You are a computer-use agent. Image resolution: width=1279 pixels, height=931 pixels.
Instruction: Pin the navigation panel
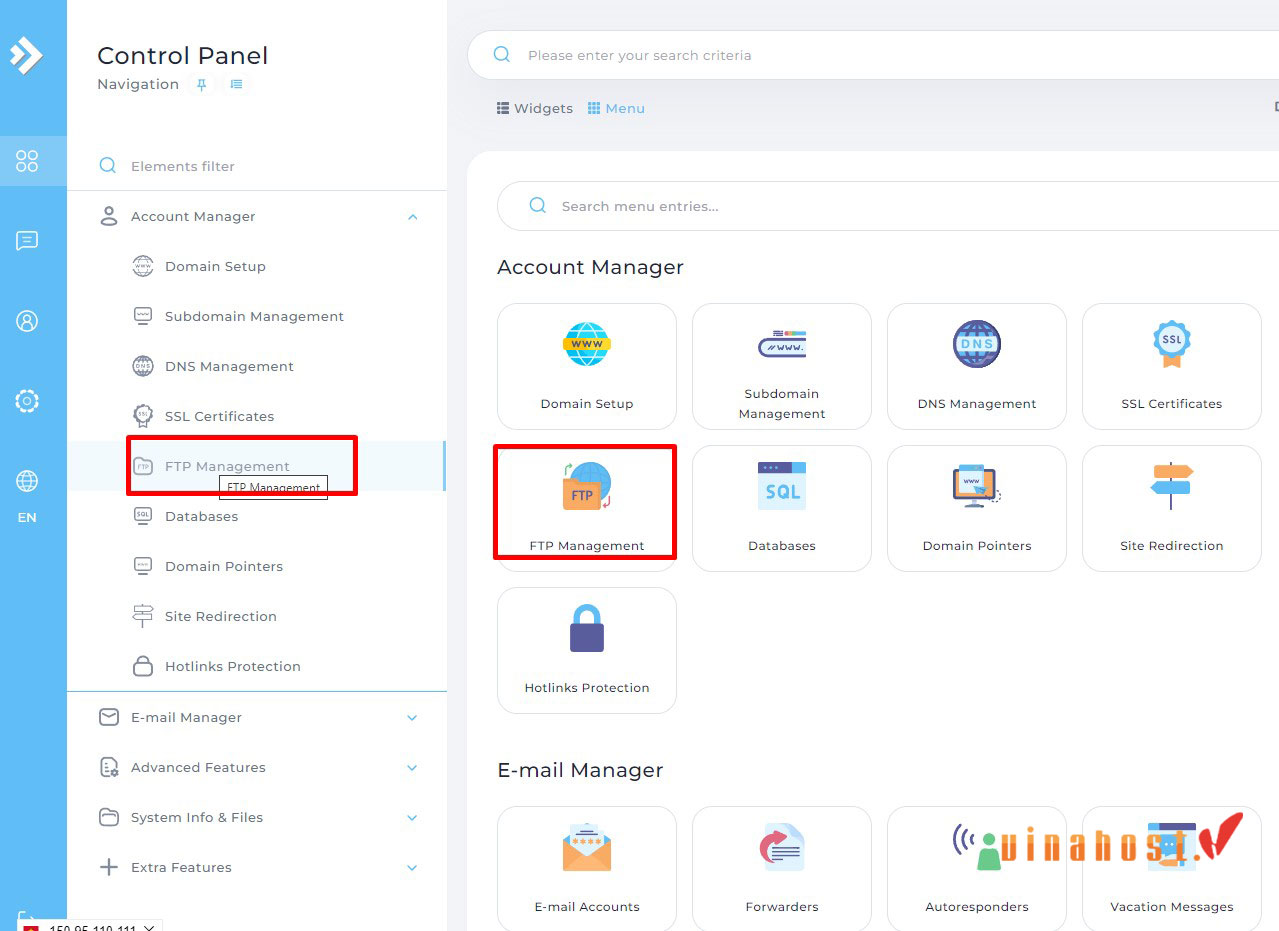click(201, 85)
